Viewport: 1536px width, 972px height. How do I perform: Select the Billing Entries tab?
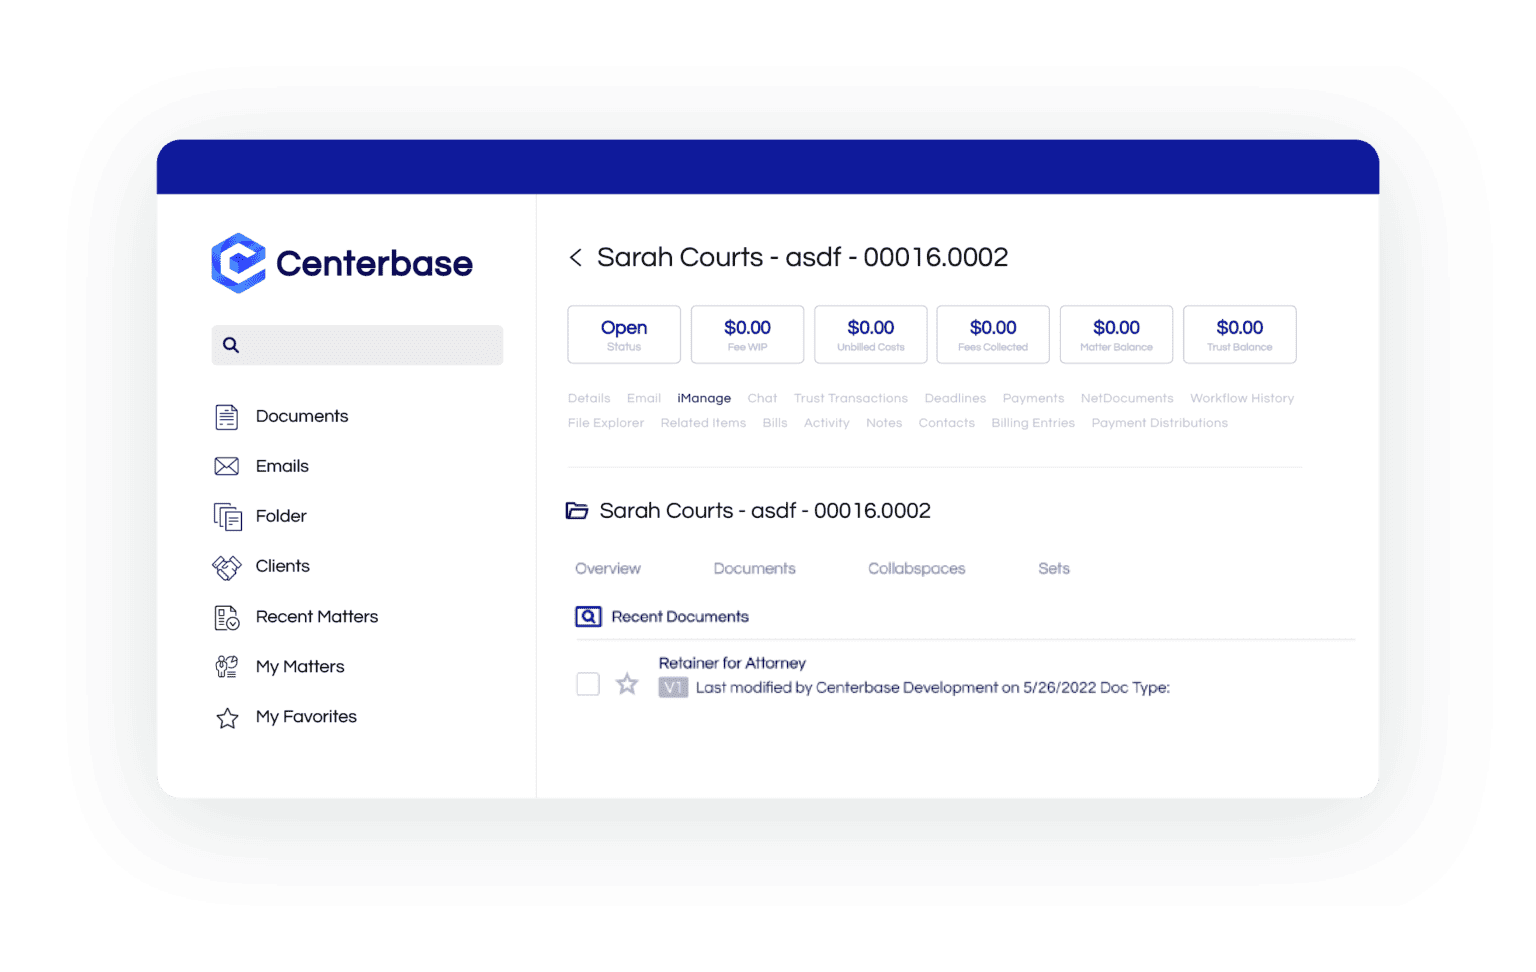(x=1033, y=423)
